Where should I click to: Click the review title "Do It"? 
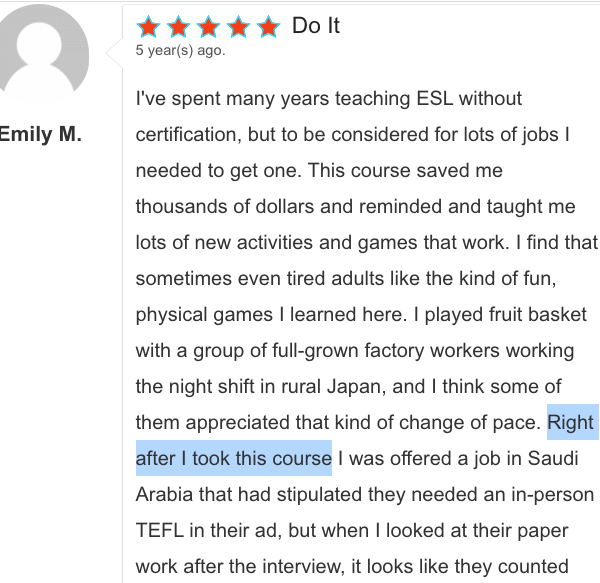316,27
